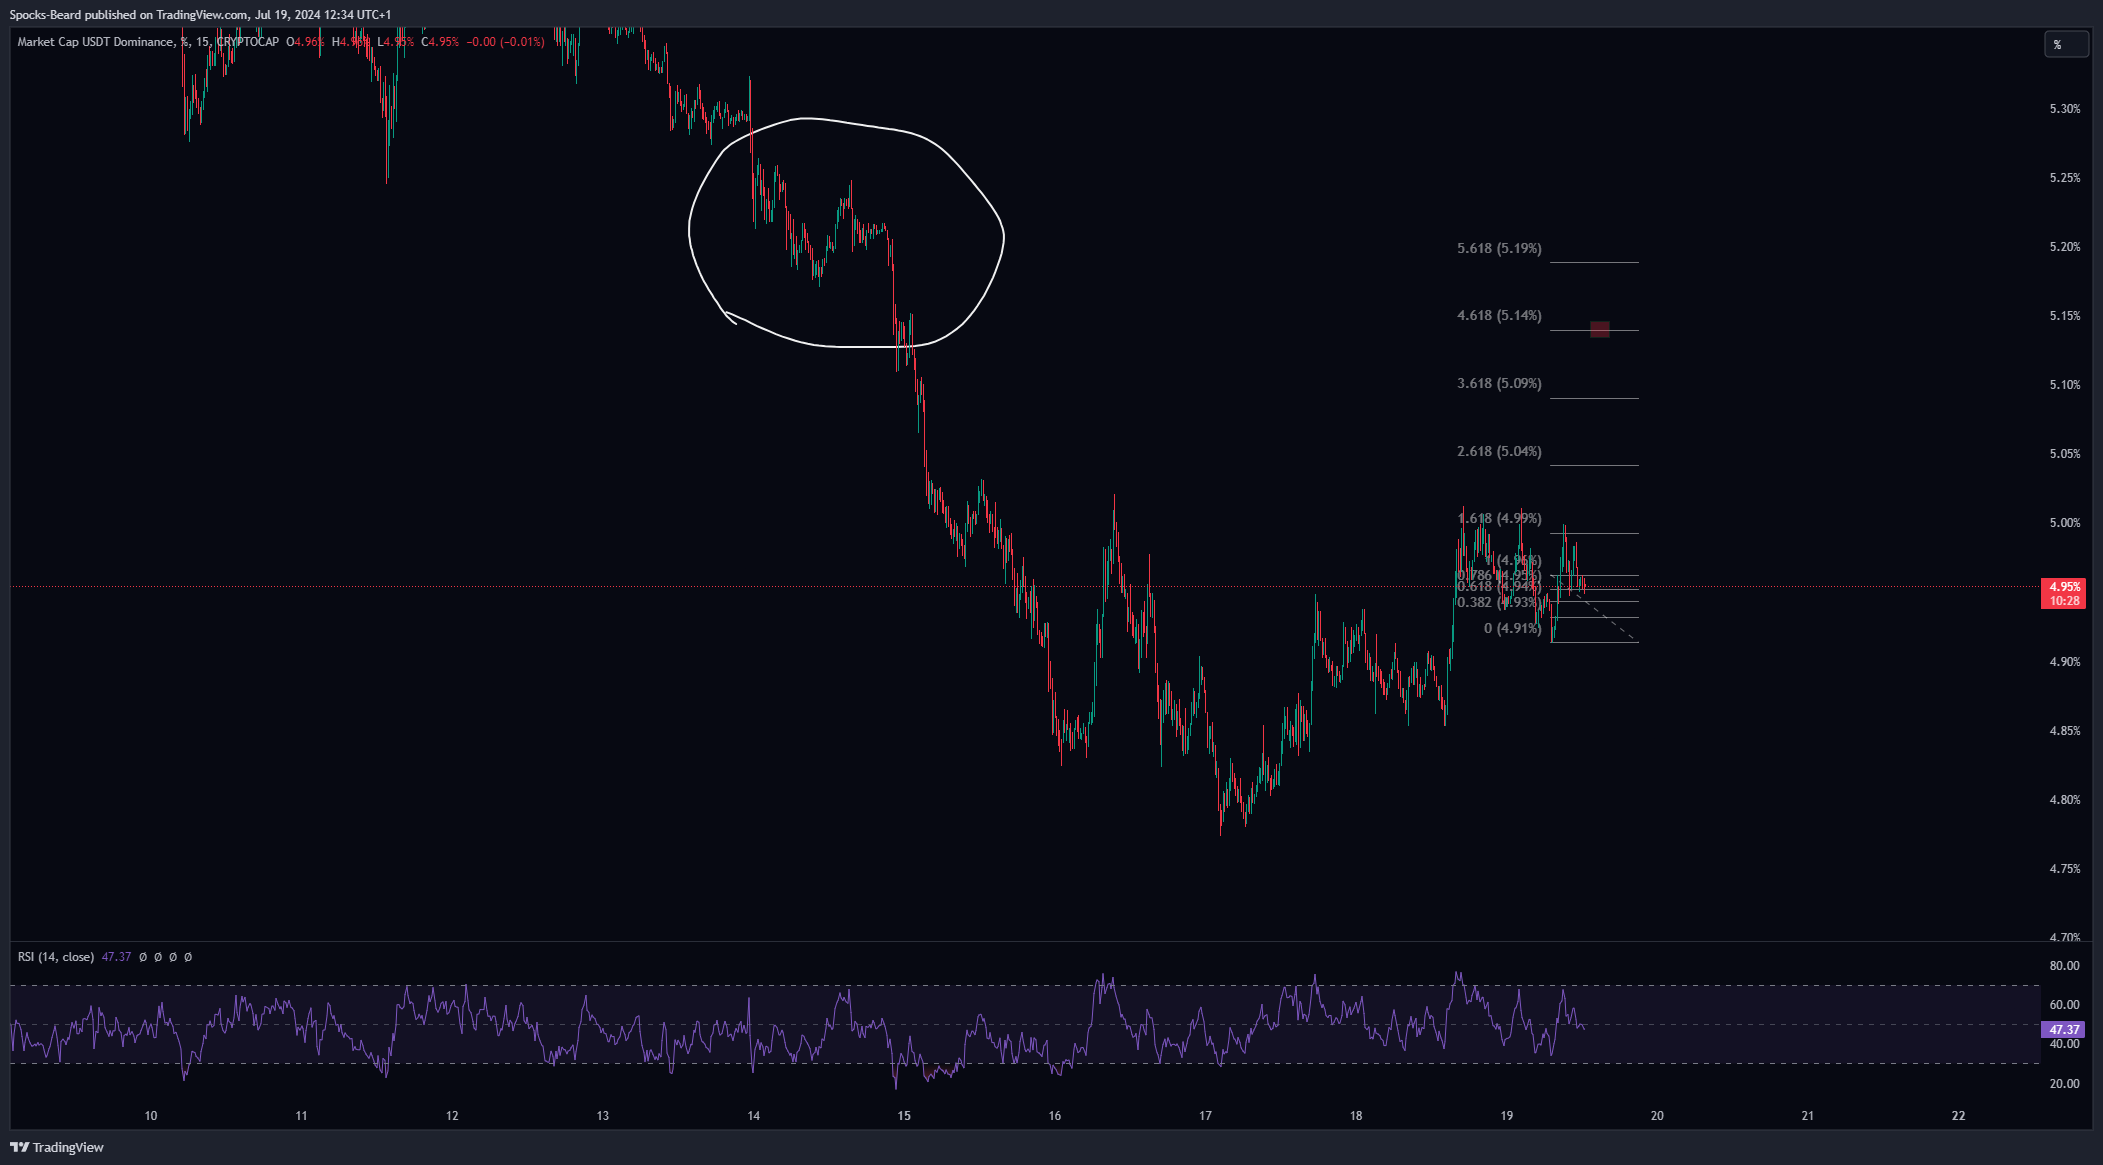Click the percent scale button

2066,44
